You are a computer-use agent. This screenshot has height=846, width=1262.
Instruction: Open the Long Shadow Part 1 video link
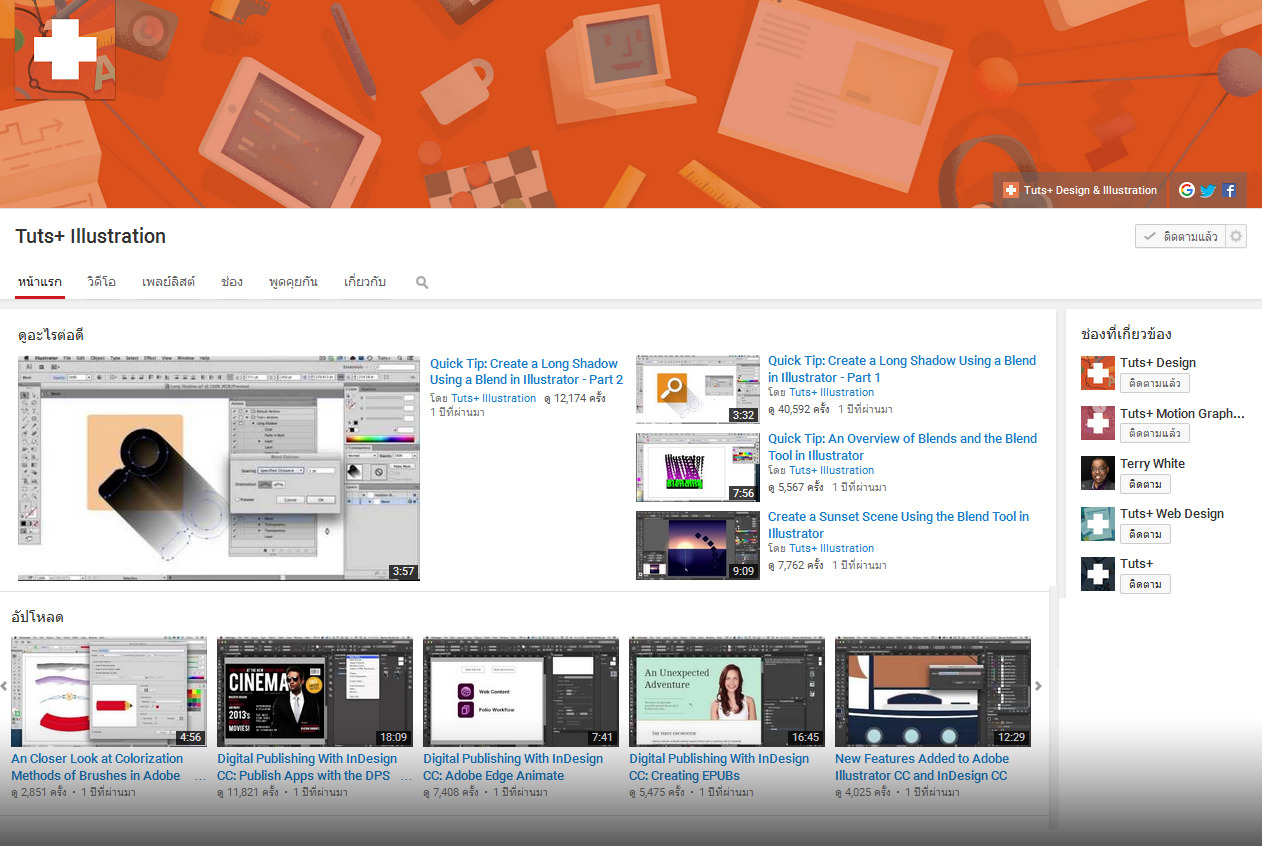(901, 369)
